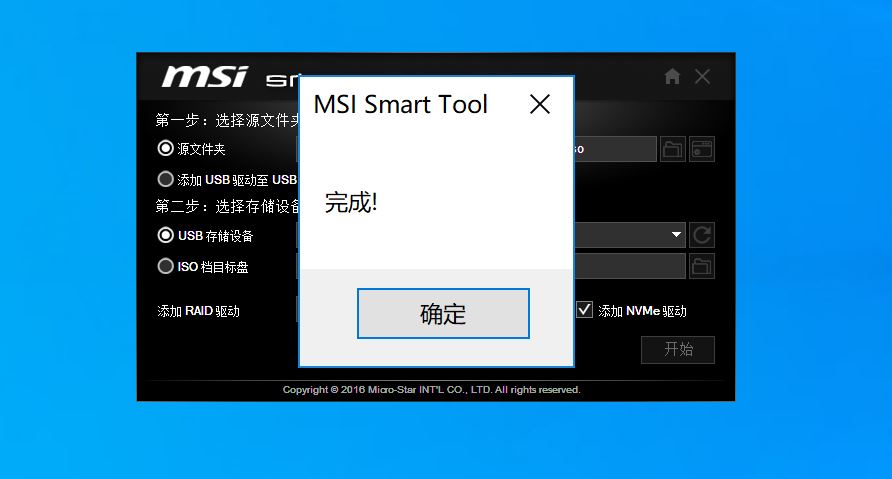Select disc drive source icon
Viewport: 892px width, 479px height.
coord(702,149)
